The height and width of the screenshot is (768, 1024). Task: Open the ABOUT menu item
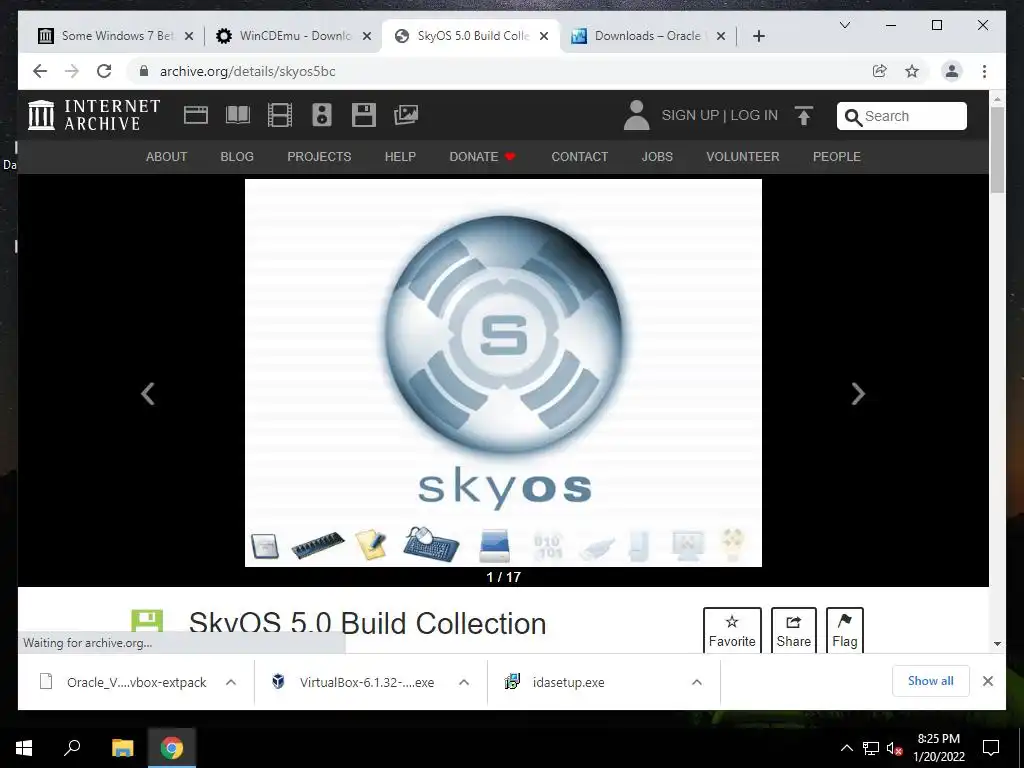point(167,157)
